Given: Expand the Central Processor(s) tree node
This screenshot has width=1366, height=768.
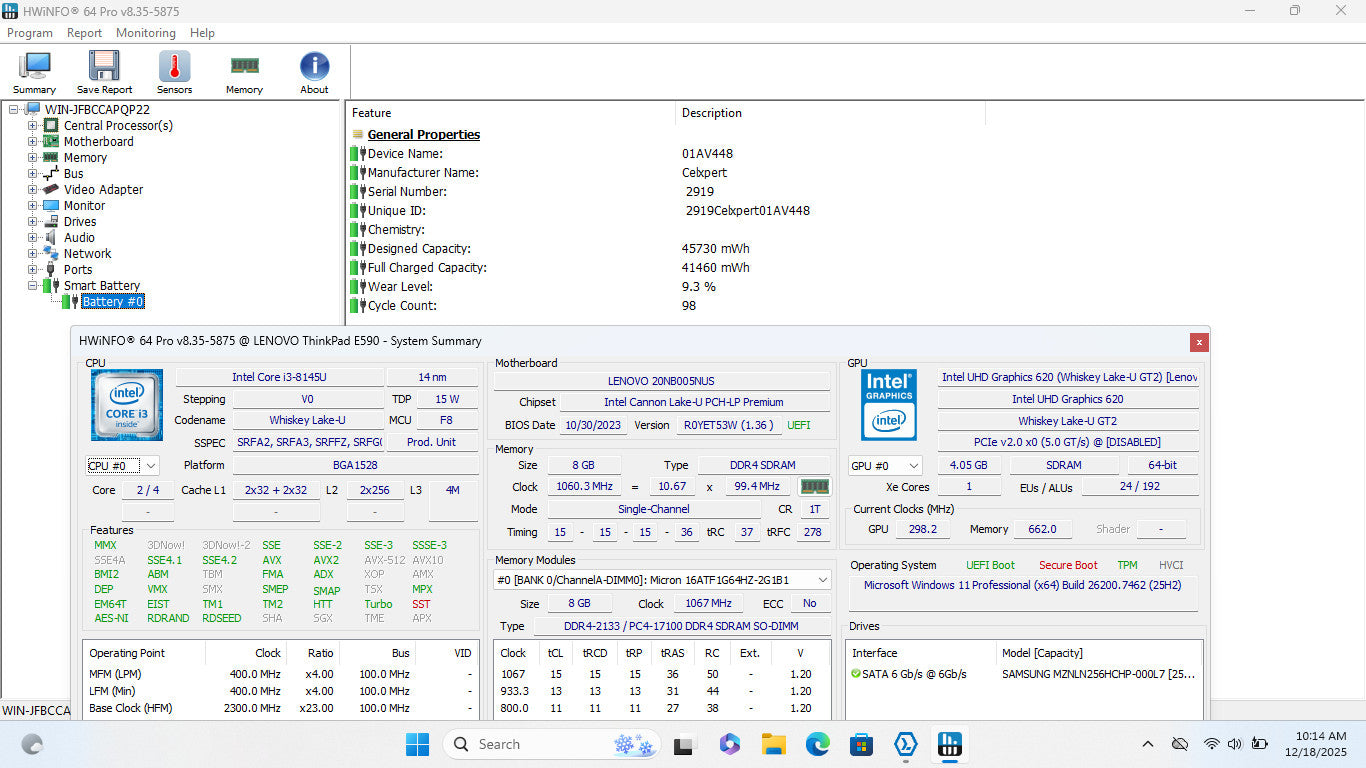Looking at the screenshot, I should [33, 126].
